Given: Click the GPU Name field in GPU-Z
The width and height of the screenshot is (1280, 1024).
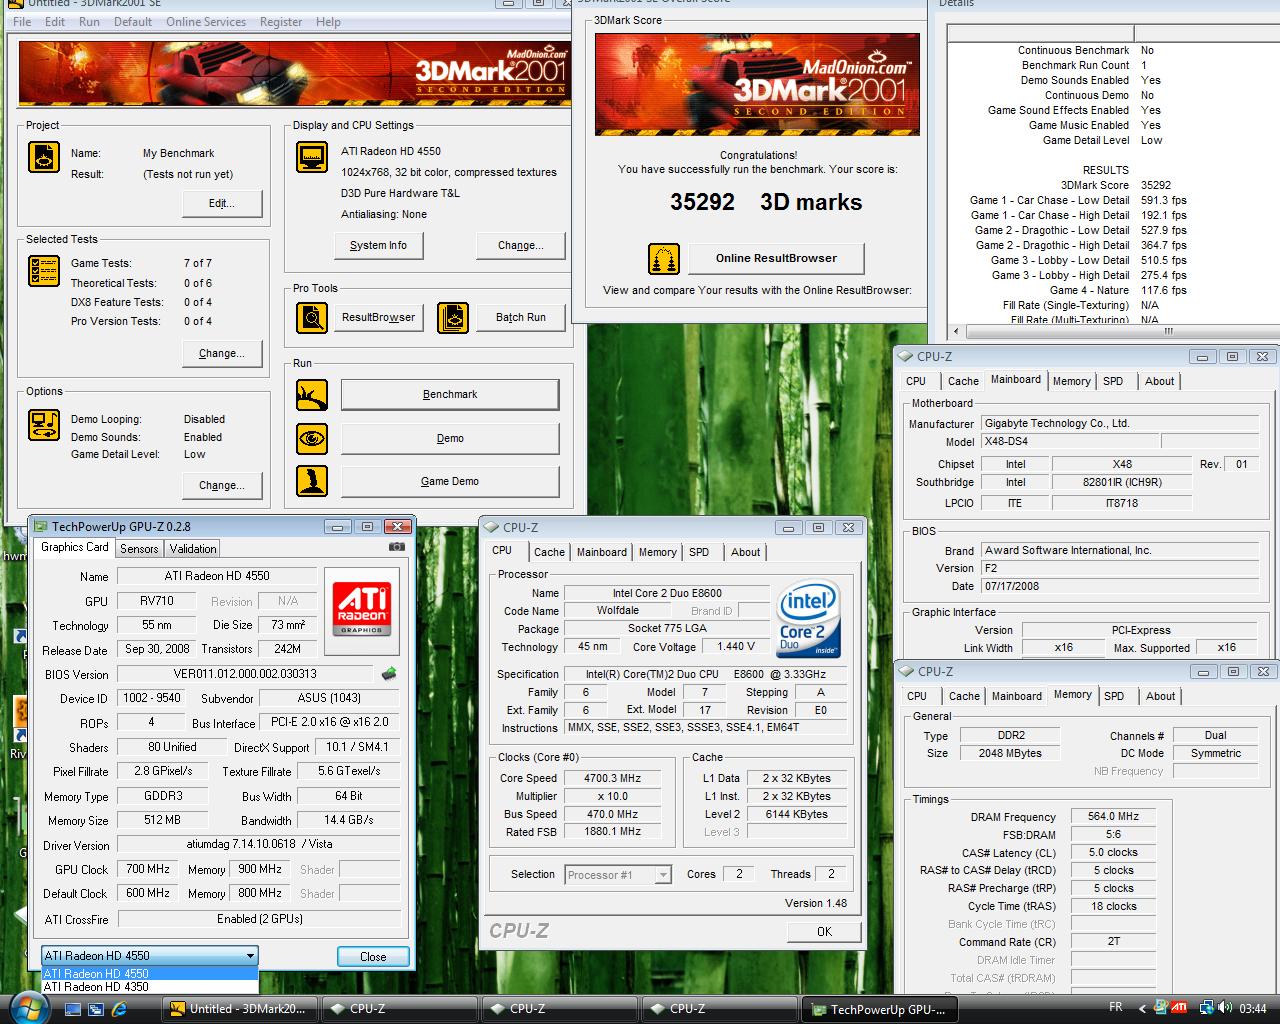Looking at the screenshot, I should (217, 576).
